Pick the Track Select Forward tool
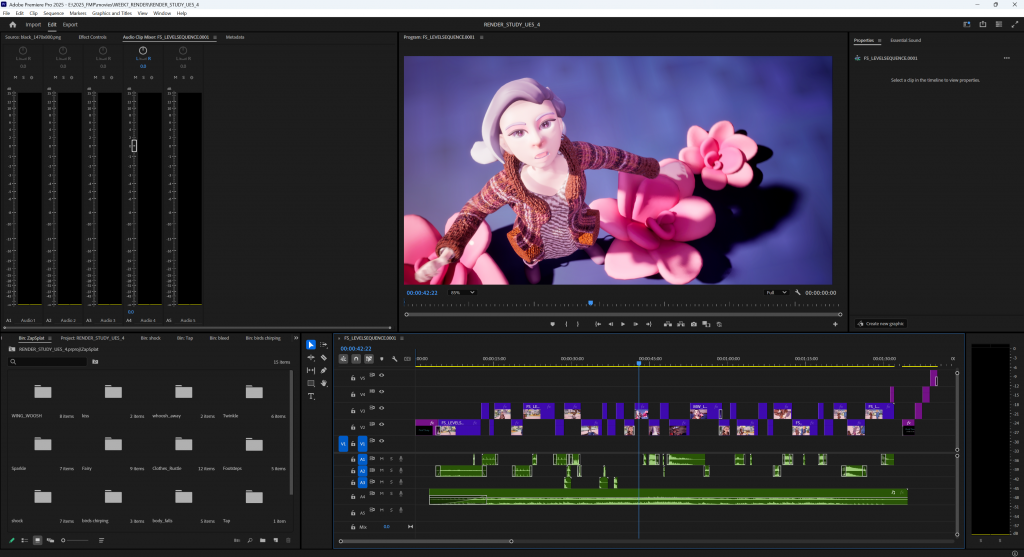The image size is (1024, 557). tap(324, 345)
